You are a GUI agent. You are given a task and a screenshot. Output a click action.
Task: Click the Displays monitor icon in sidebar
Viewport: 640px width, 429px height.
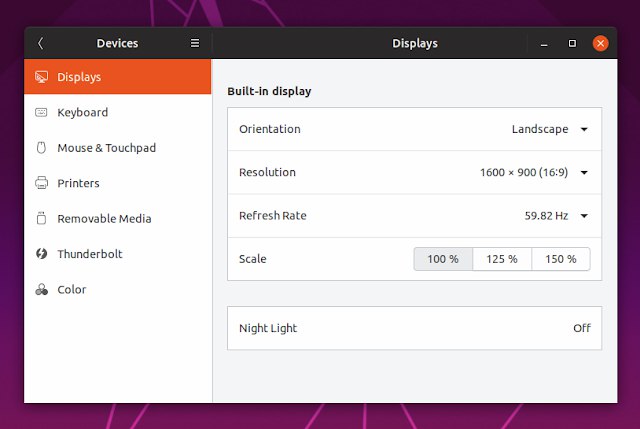tap(41, 77)
